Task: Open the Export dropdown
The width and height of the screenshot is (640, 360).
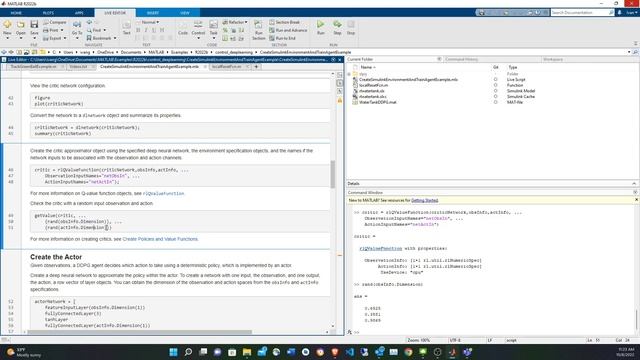Action: tap(64, 38)
